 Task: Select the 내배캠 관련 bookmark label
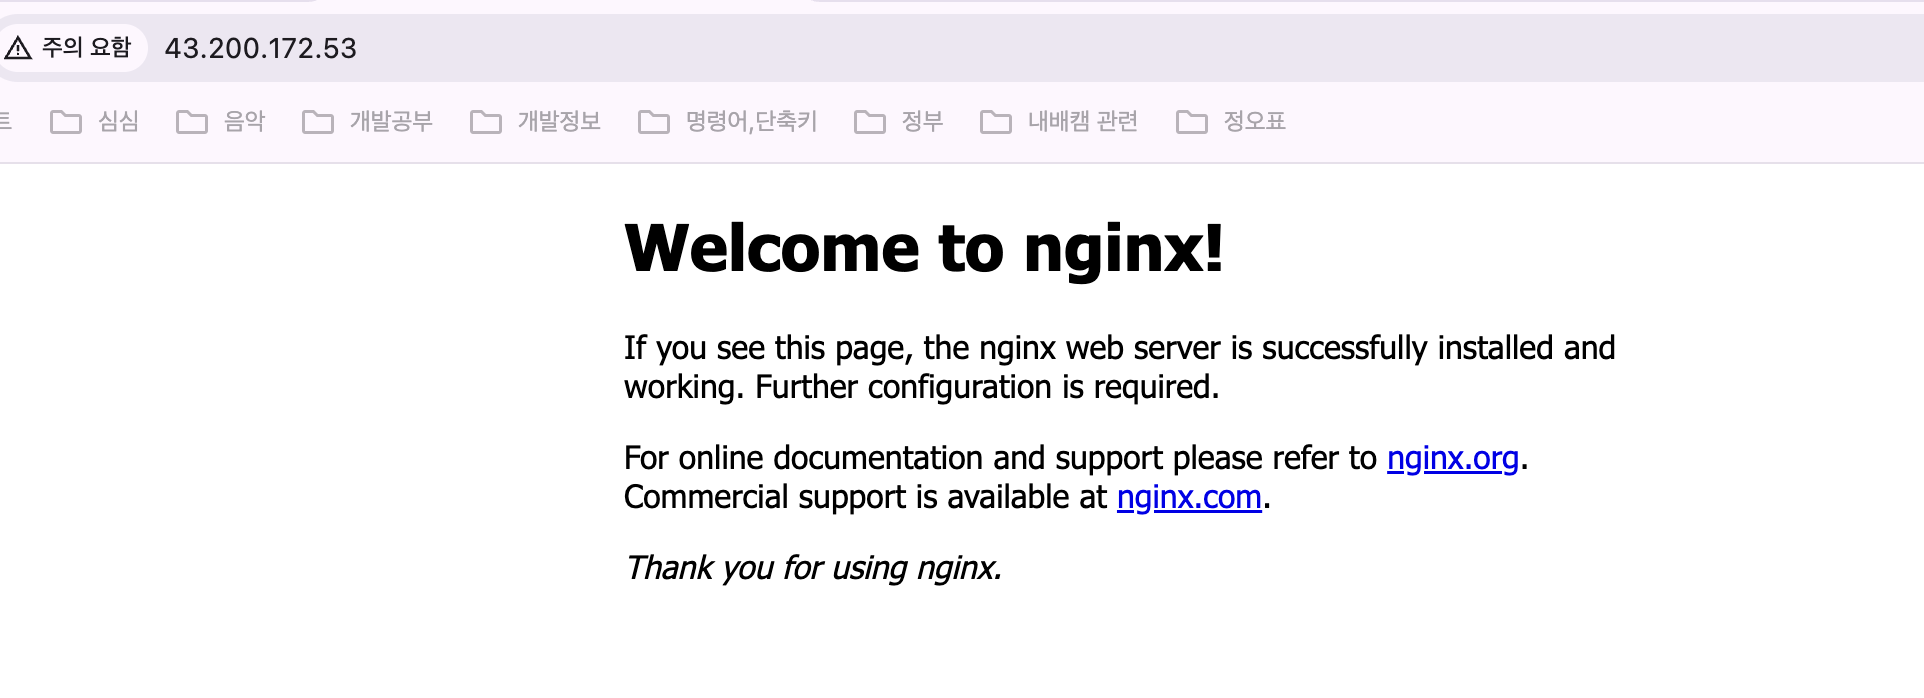coord(1083,122)
